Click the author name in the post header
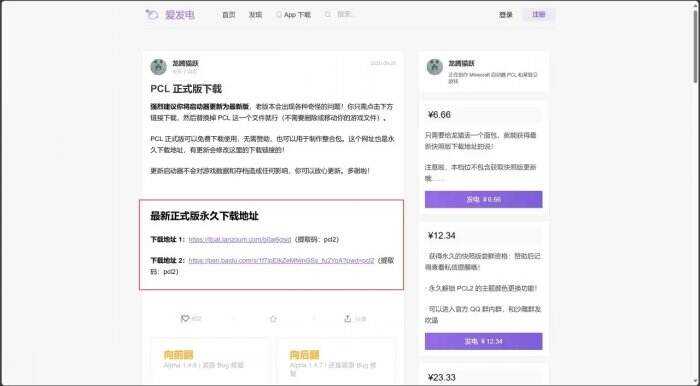This screenshot has width=700, height=386. tap(186, 63)
